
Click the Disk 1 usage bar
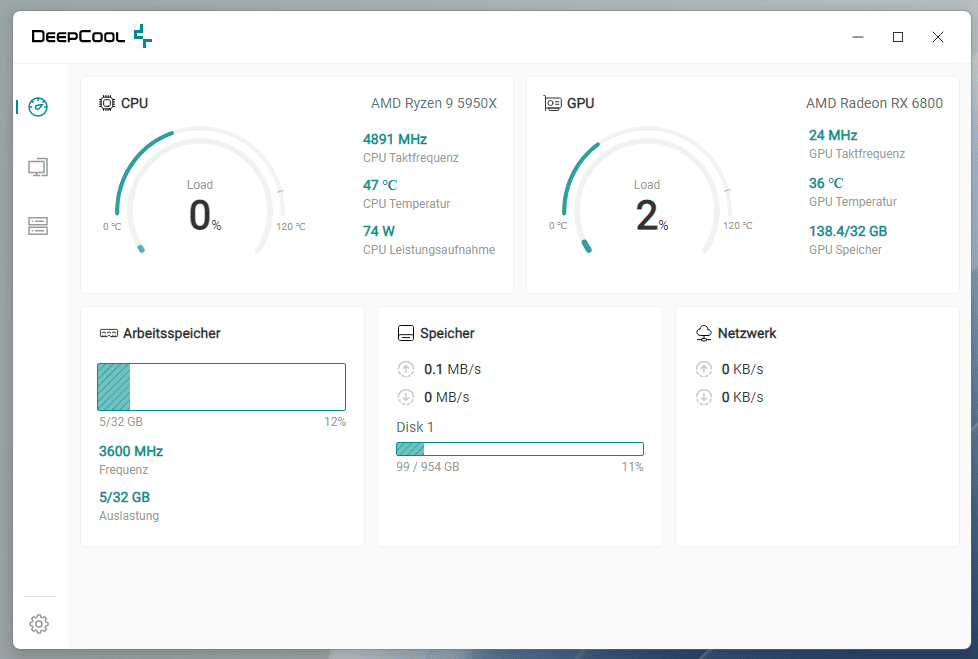[520, 449]
